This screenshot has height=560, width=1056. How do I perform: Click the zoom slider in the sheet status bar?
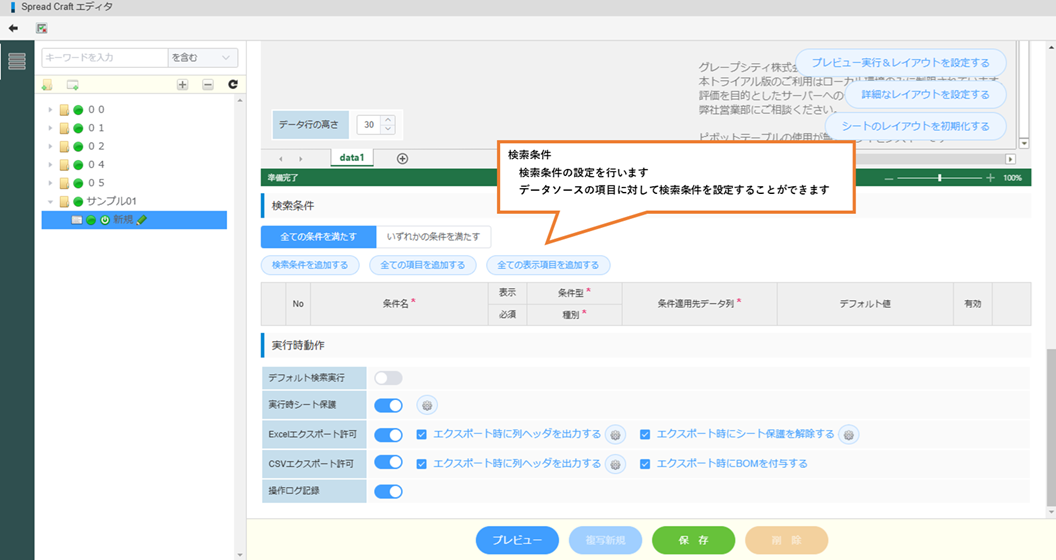click(x=939, y=177)
